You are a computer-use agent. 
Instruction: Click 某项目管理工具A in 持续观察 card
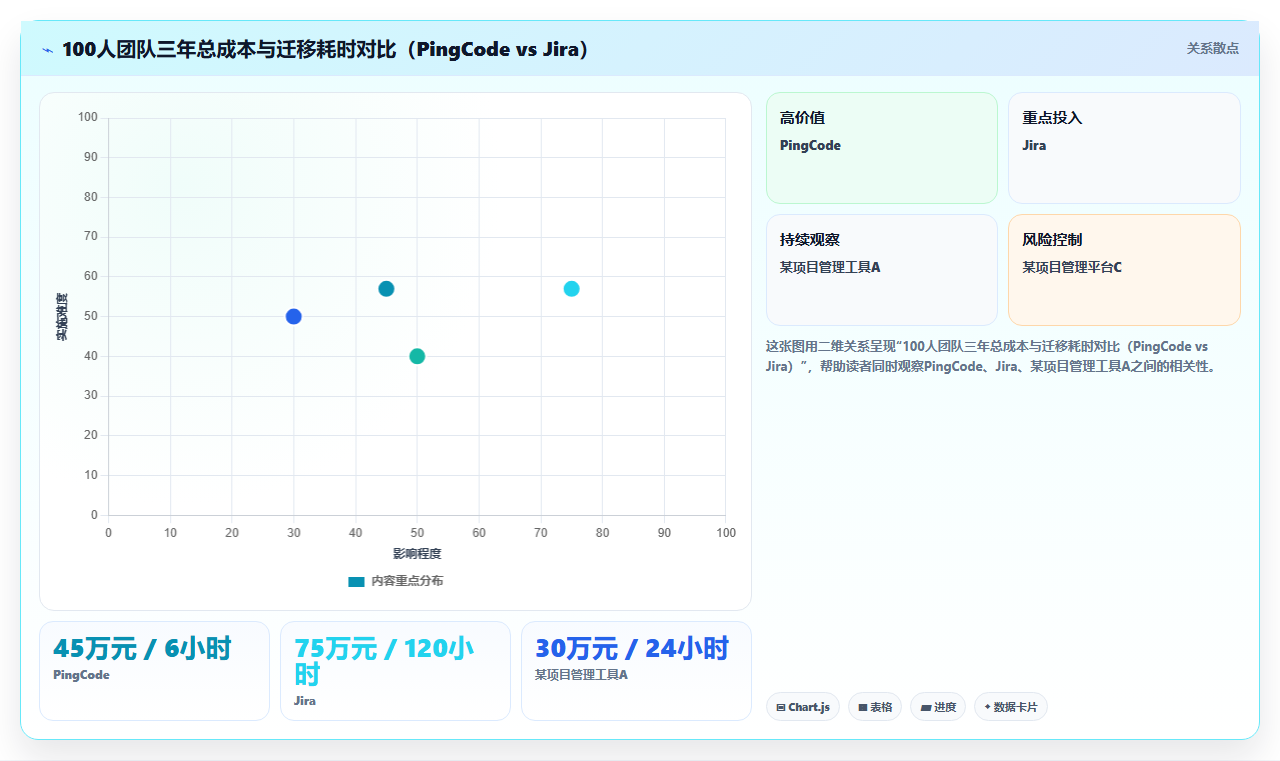click(830, 268)
